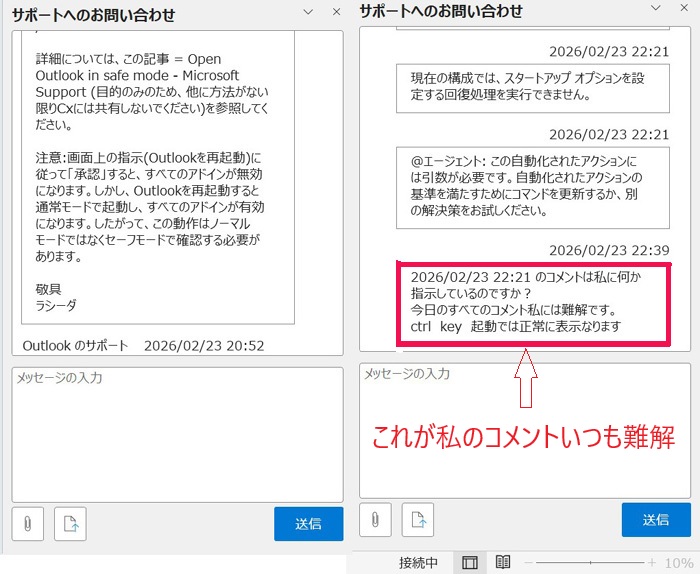Close the left support contact pane
This screenshot has height=574, width=700.
click(x=336, y=13)
